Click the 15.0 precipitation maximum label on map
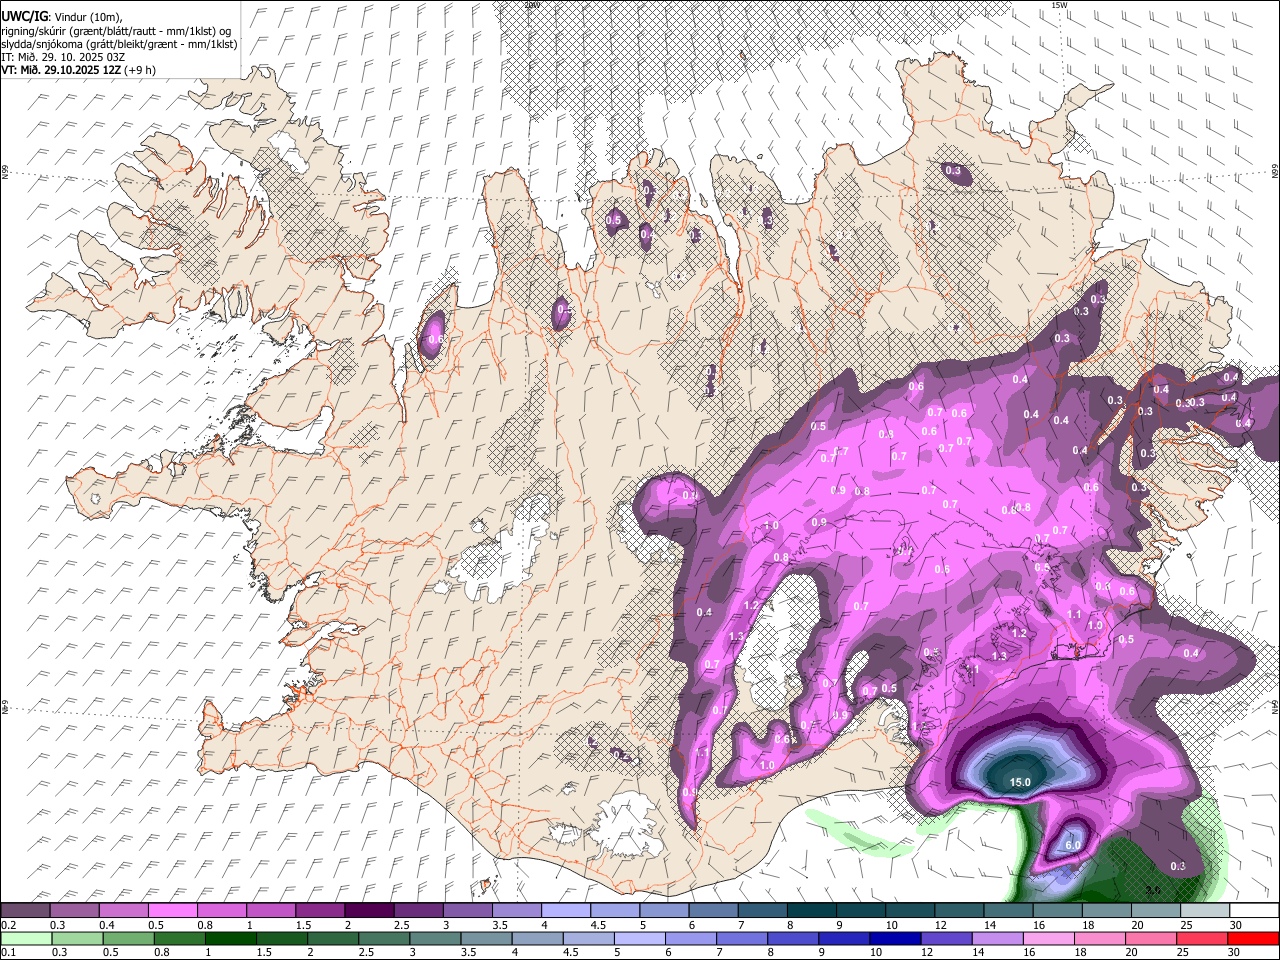Screen dimensions: 1280x960 tap(1020, 782)
